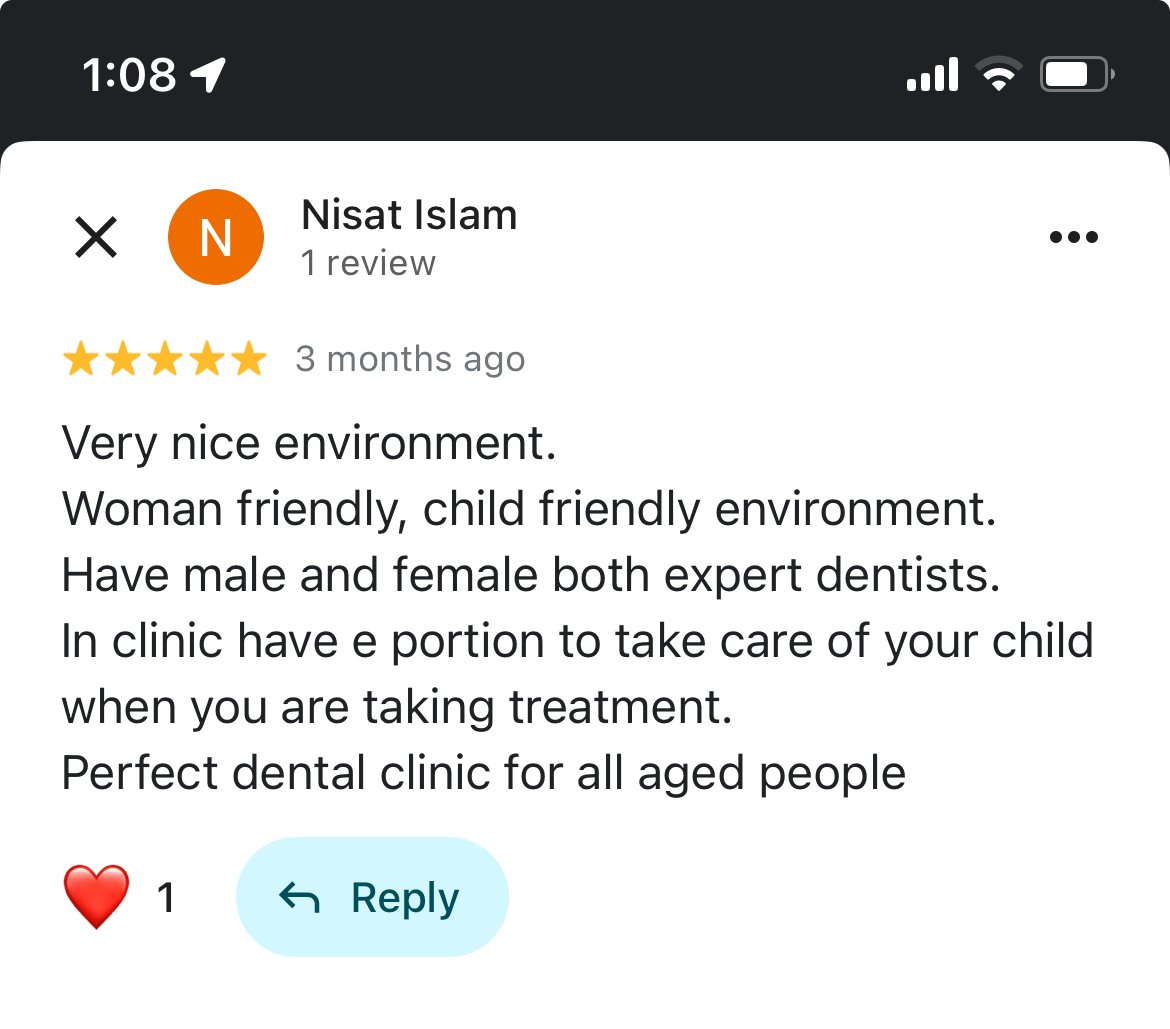
Task: Open the three-dot more options menu
Action: click(1074, 238)
